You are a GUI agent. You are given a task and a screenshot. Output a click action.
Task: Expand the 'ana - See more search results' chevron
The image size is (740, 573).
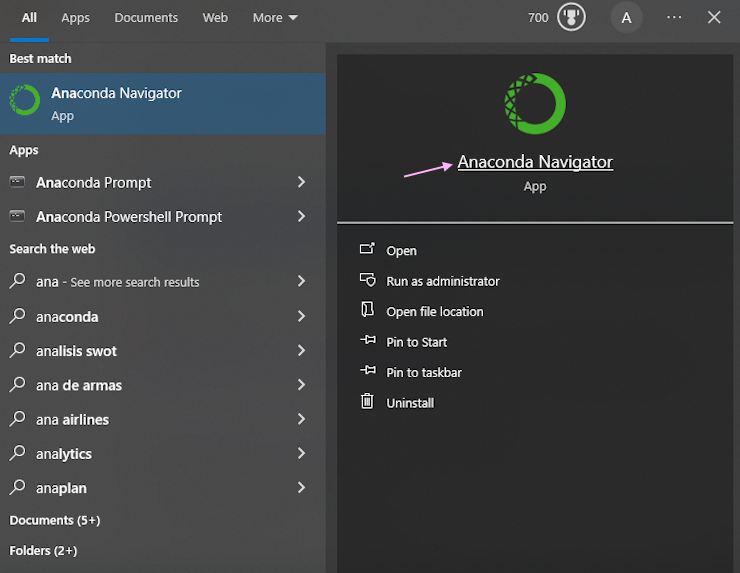[x=301, y=281]
